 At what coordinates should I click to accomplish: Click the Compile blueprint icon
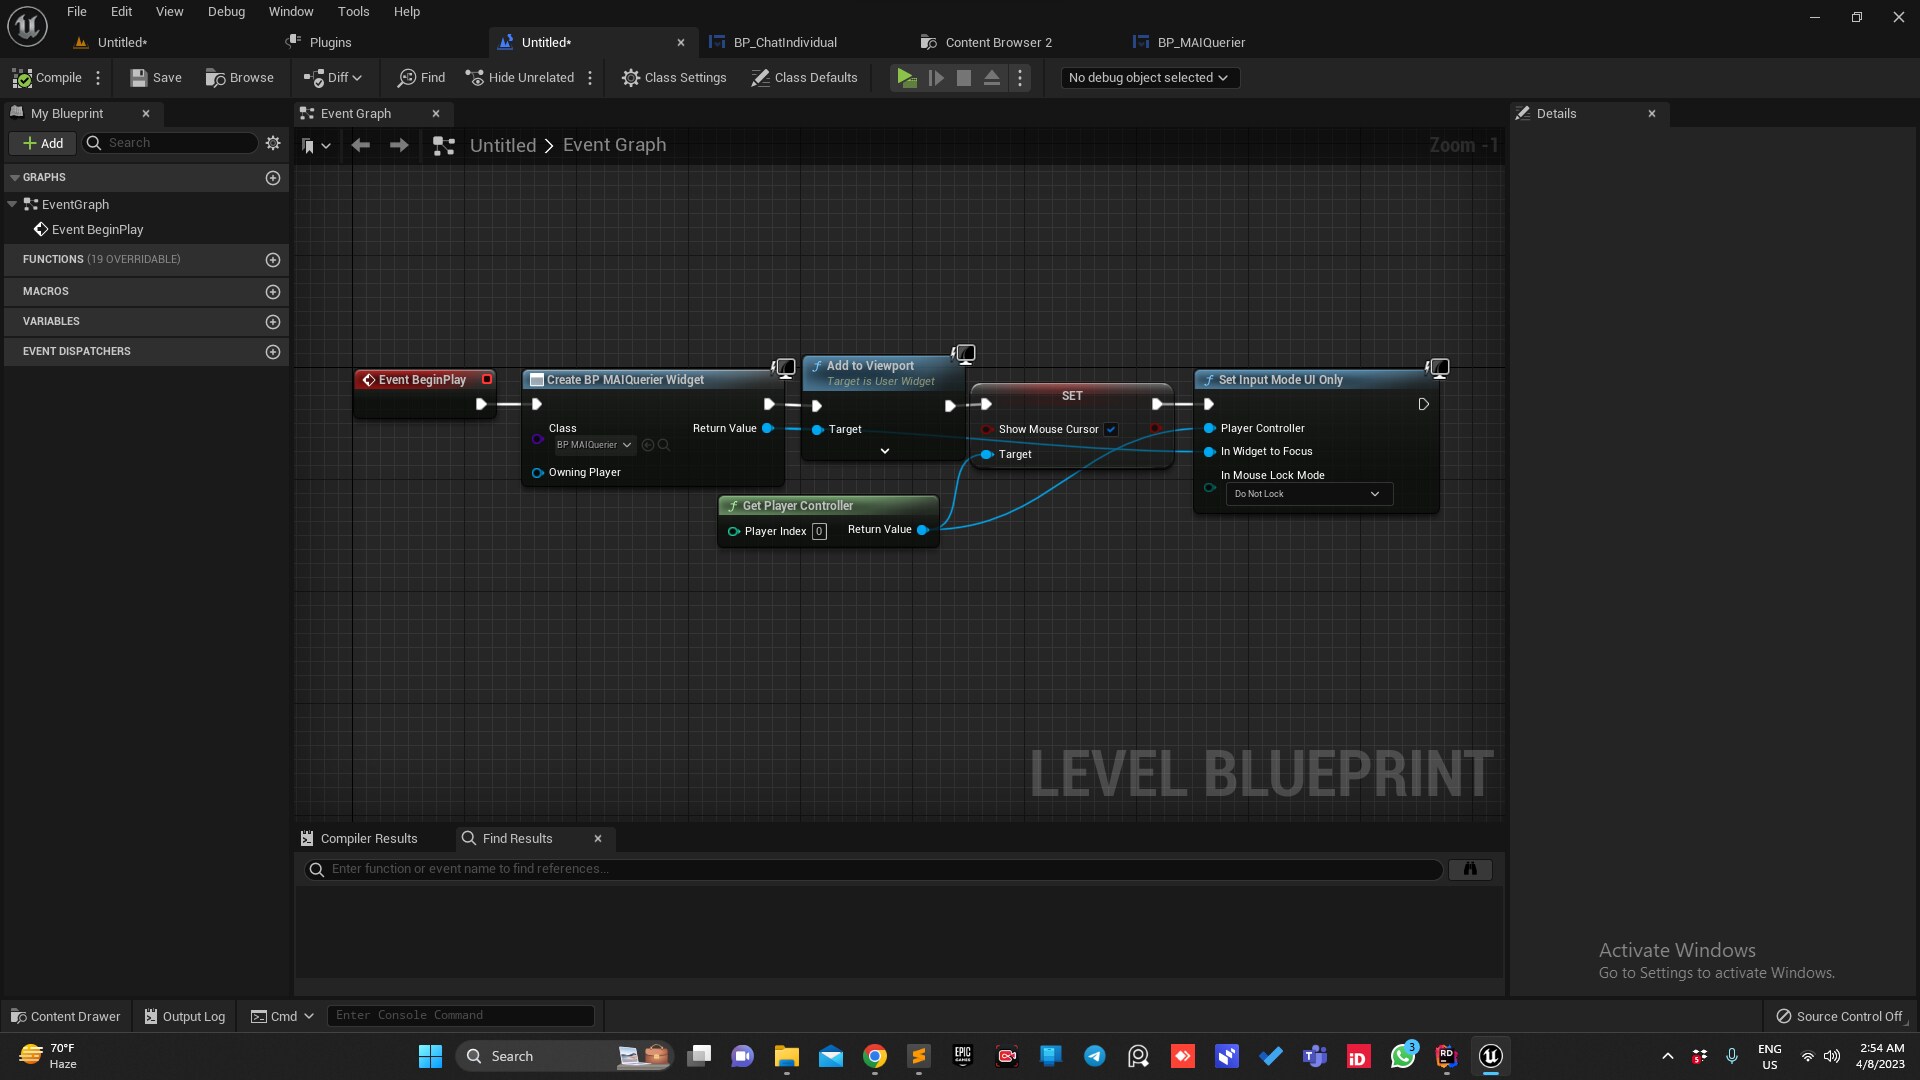pyautogui.click(x=22, y=78)
